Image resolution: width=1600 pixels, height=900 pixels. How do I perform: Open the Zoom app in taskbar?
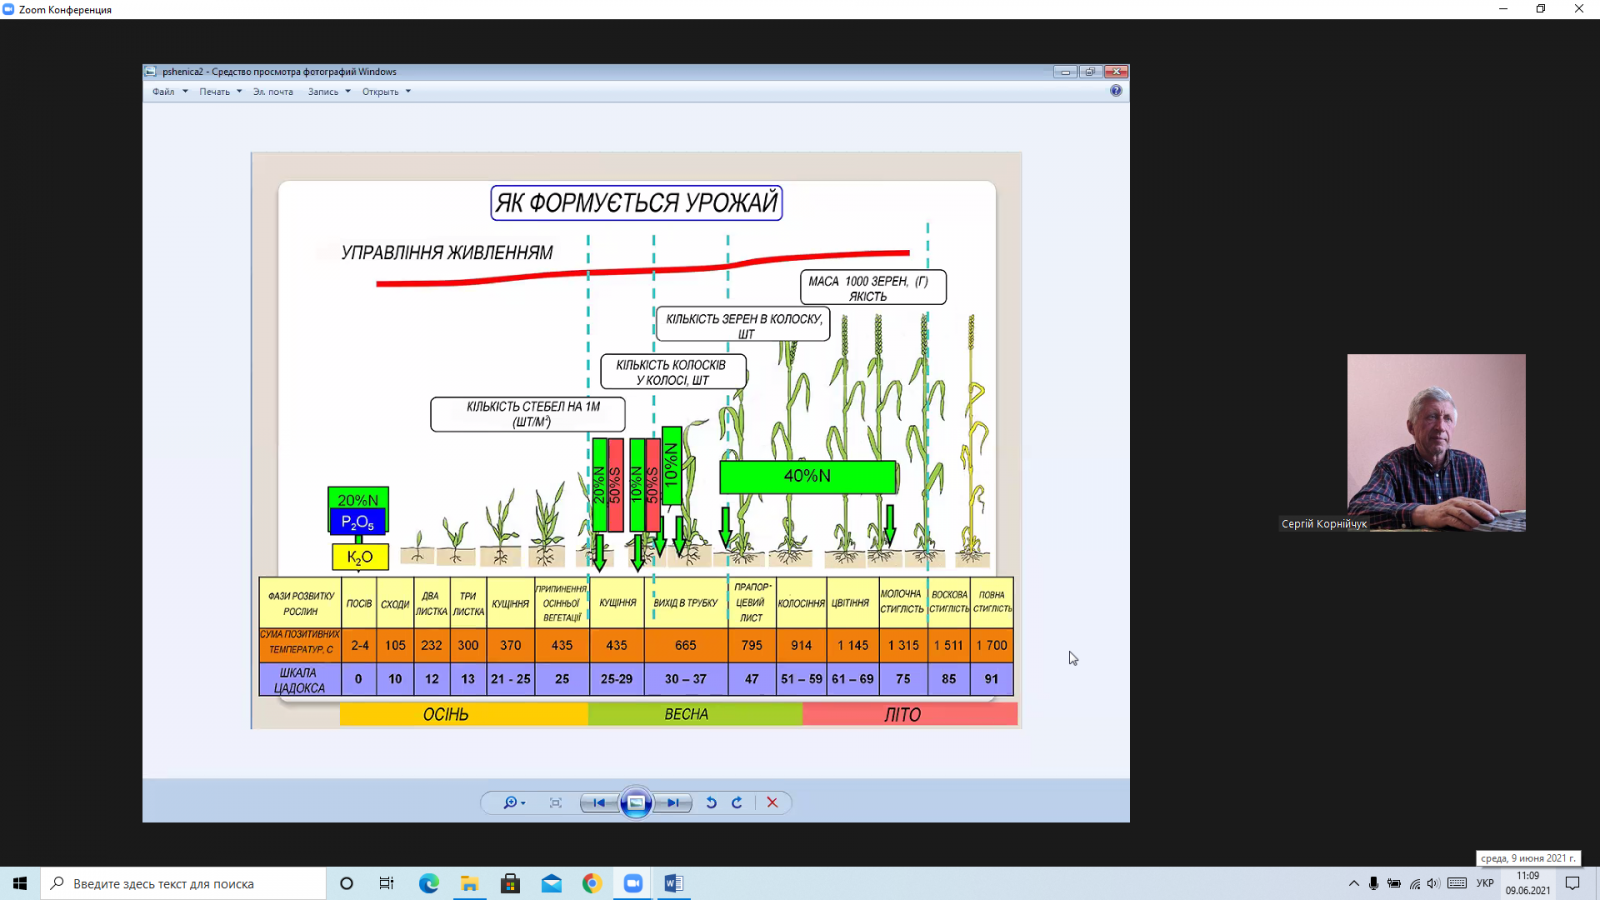pyautogui.click(x=633, y=884)
